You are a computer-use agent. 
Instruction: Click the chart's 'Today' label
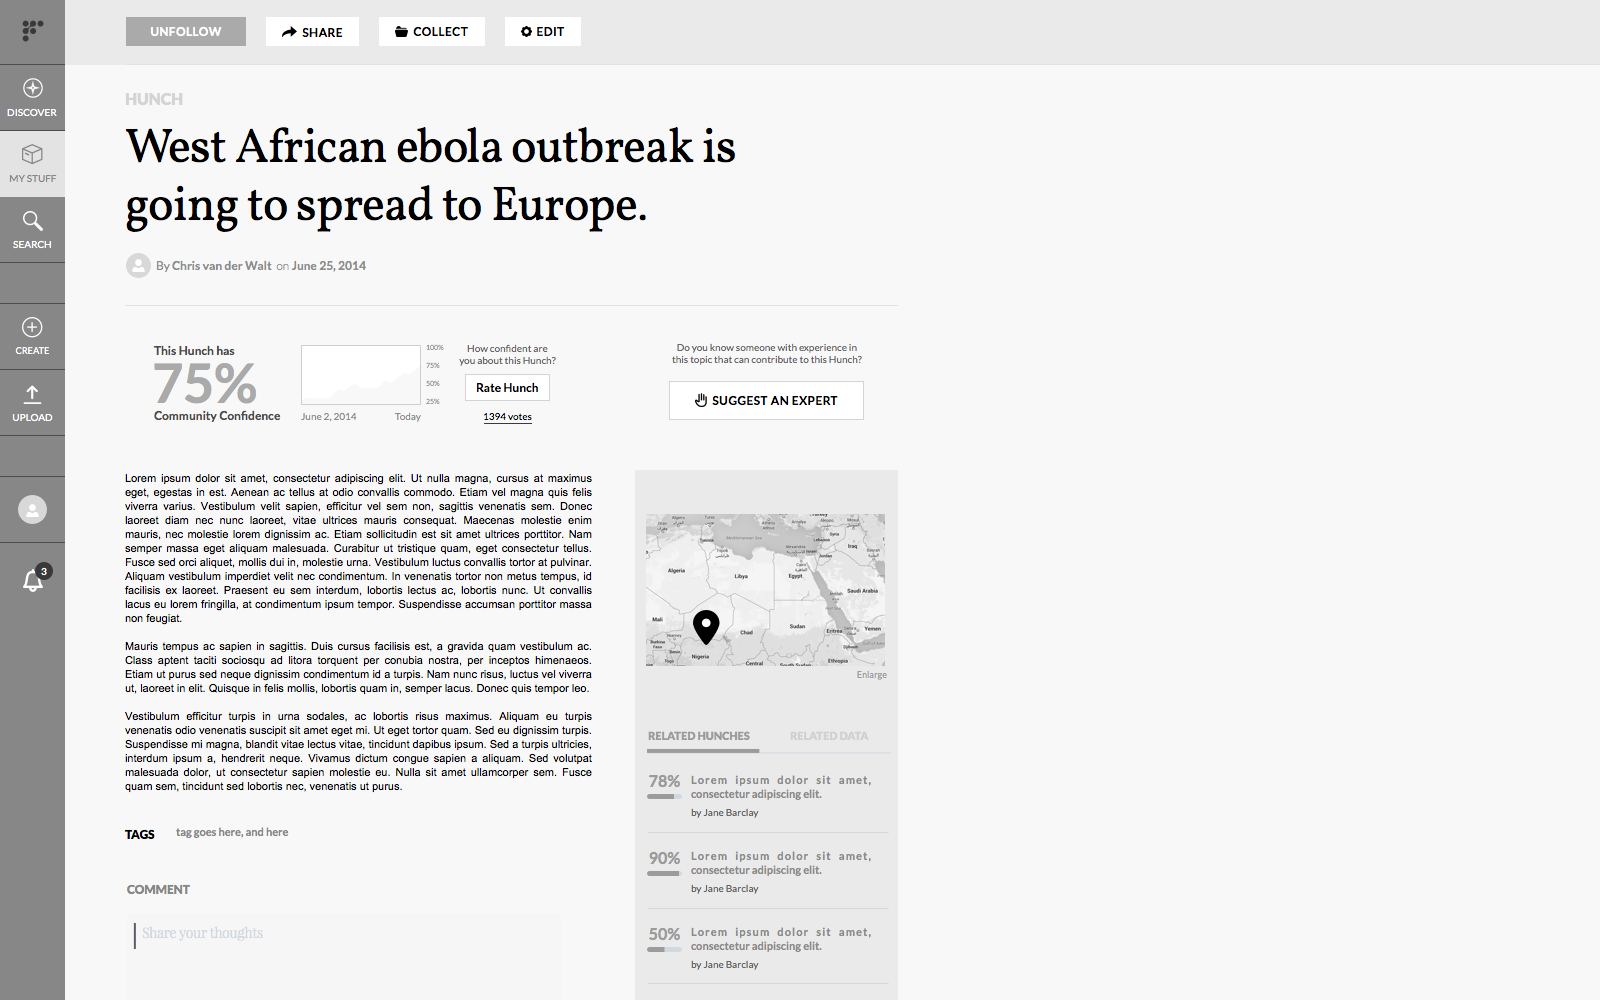click(x=408, y=417)
